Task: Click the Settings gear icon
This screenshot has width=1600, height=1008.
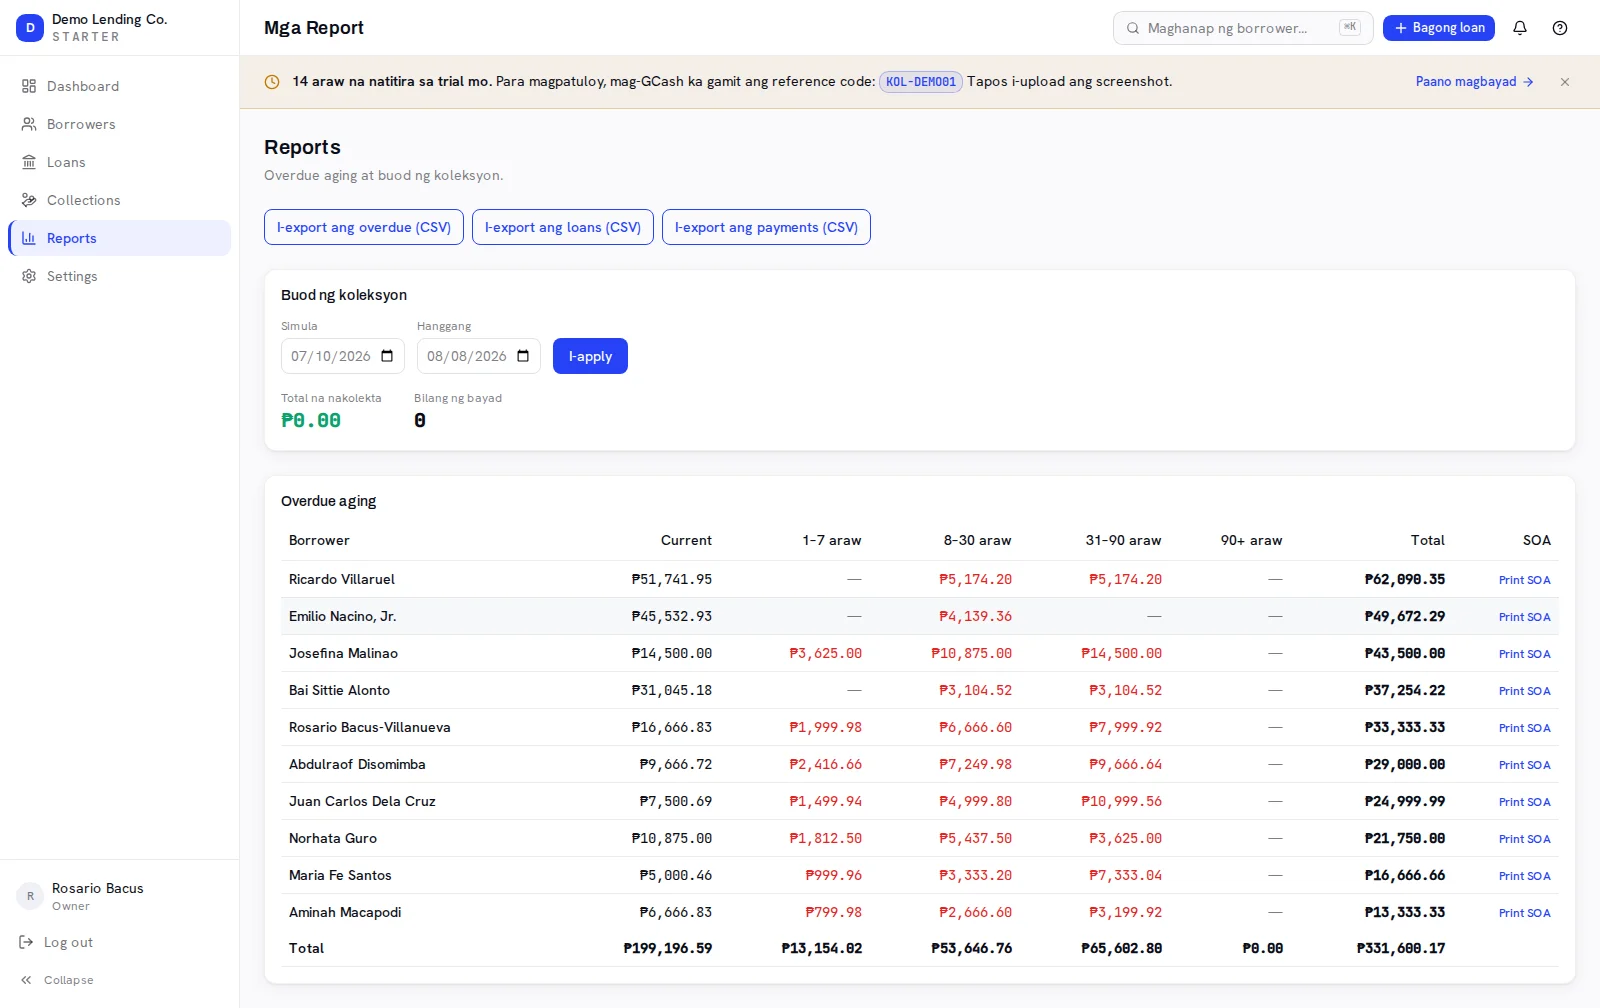Action: (29, 276)
